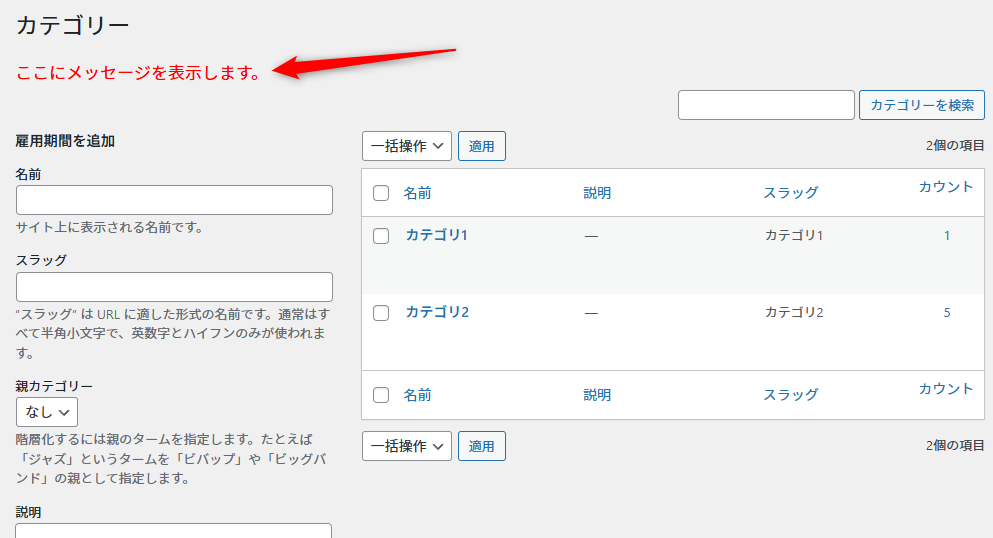Check the select-all checkbox in table footer

(381, 395)
